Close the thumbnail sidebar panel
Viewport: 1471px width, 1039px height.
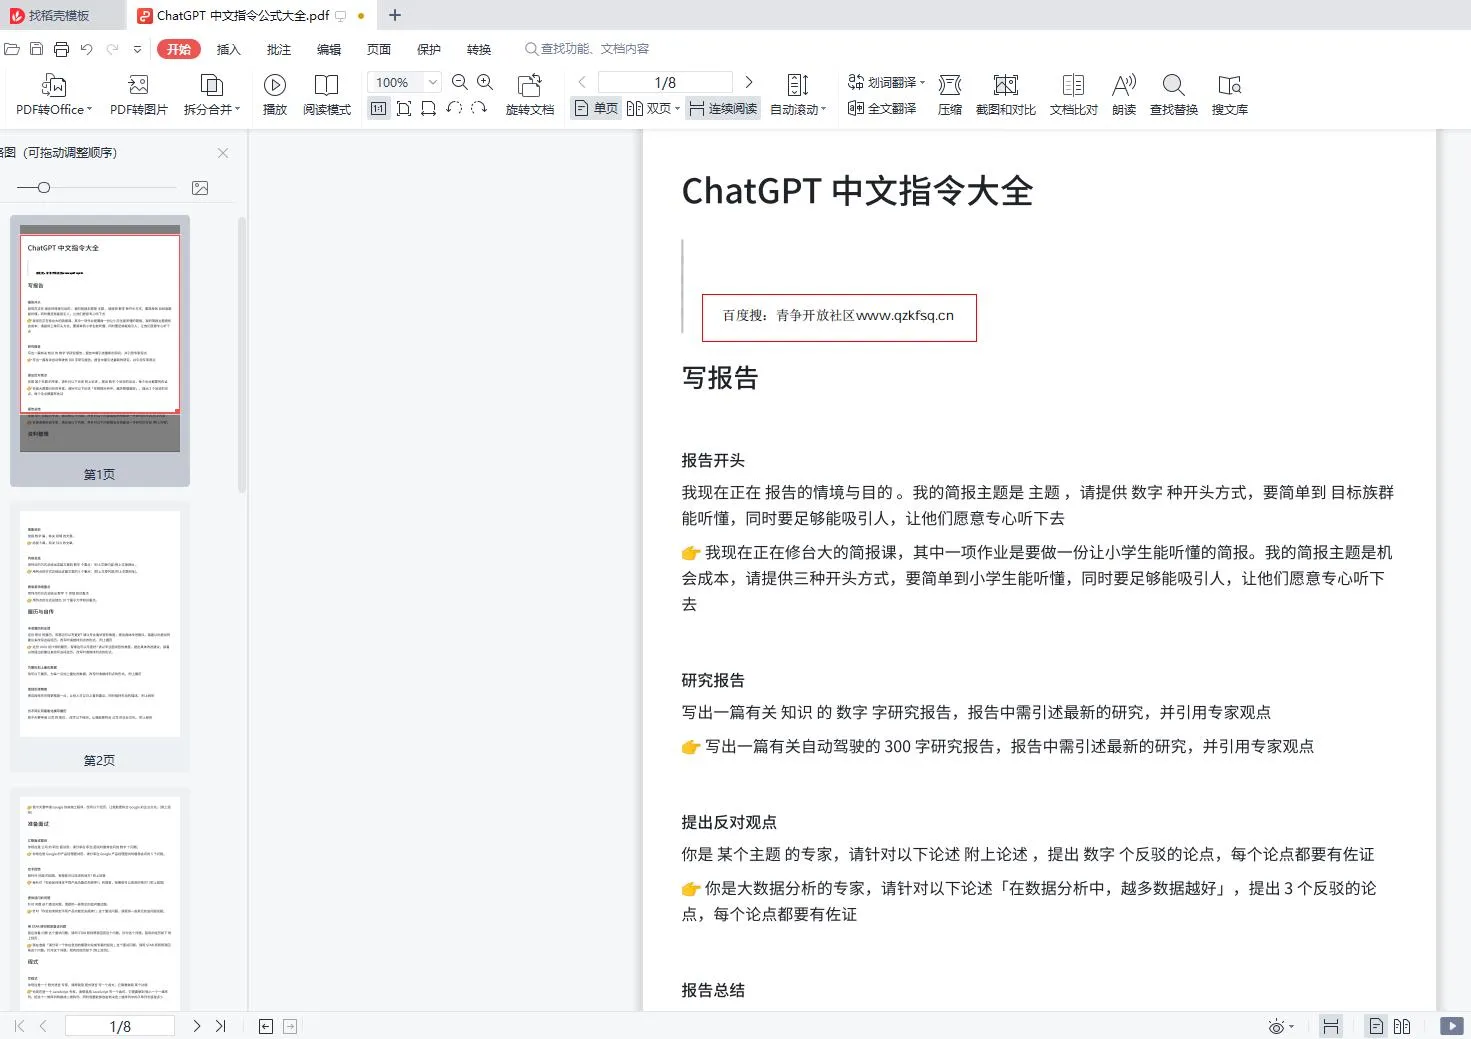tap(223, 153)
